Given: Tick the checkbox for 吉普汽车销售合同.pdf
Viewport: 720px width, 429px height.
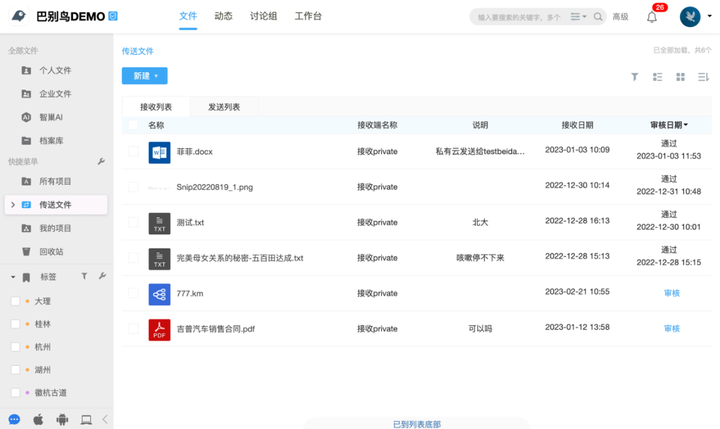Looking at the screenshot, I should tap(133, 328).
